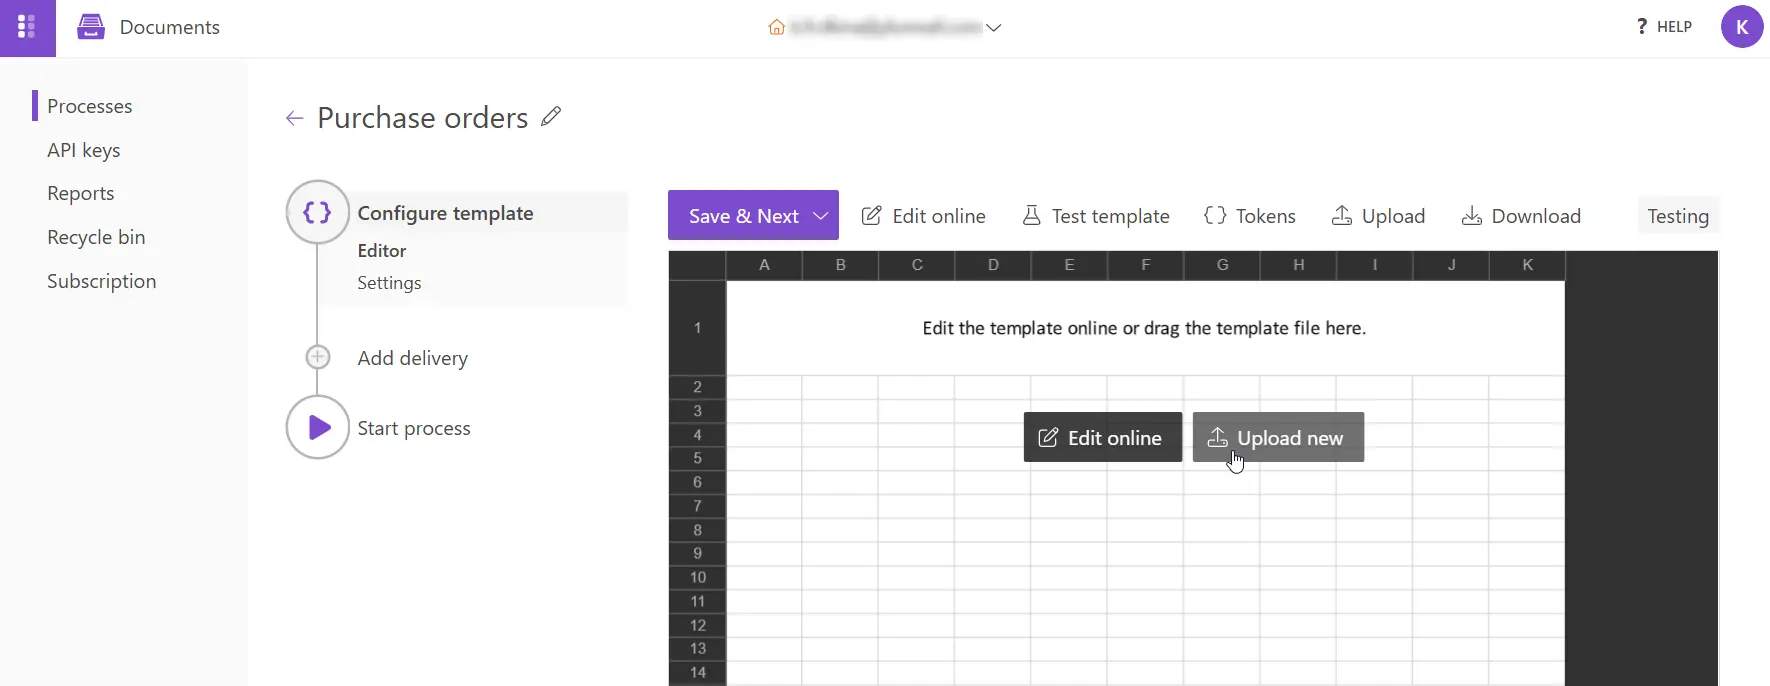
Task: Open the HELP link
Action: click(x=1664, y=27)
